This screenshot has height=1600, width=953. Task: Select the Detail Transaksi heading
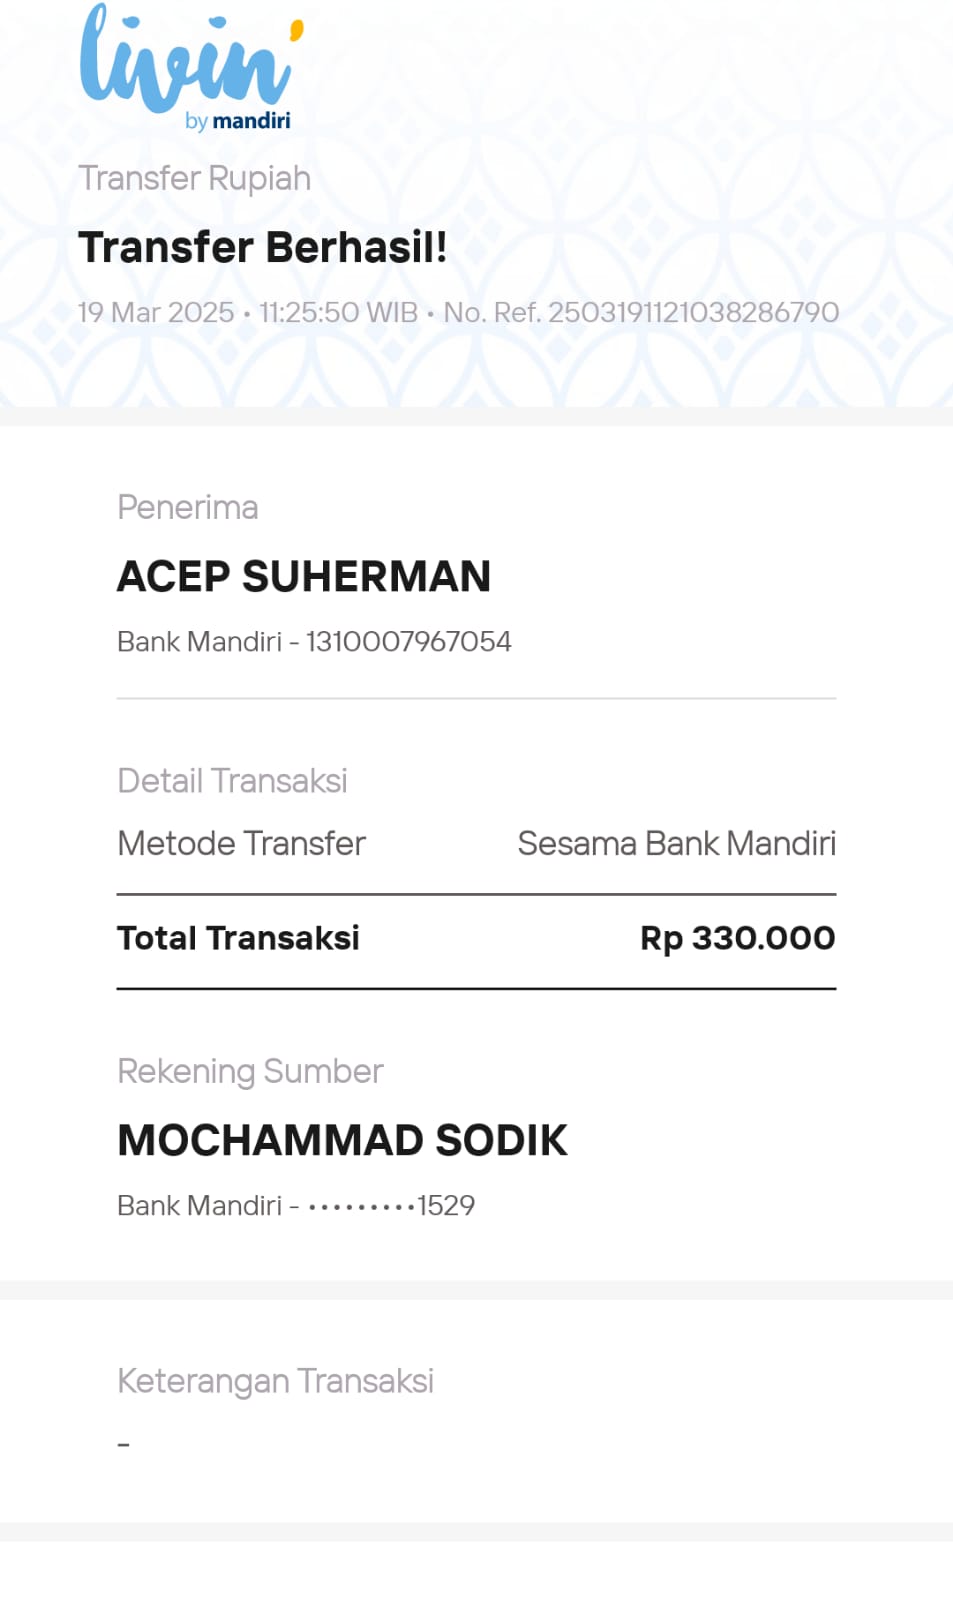(x=232, y=780)
